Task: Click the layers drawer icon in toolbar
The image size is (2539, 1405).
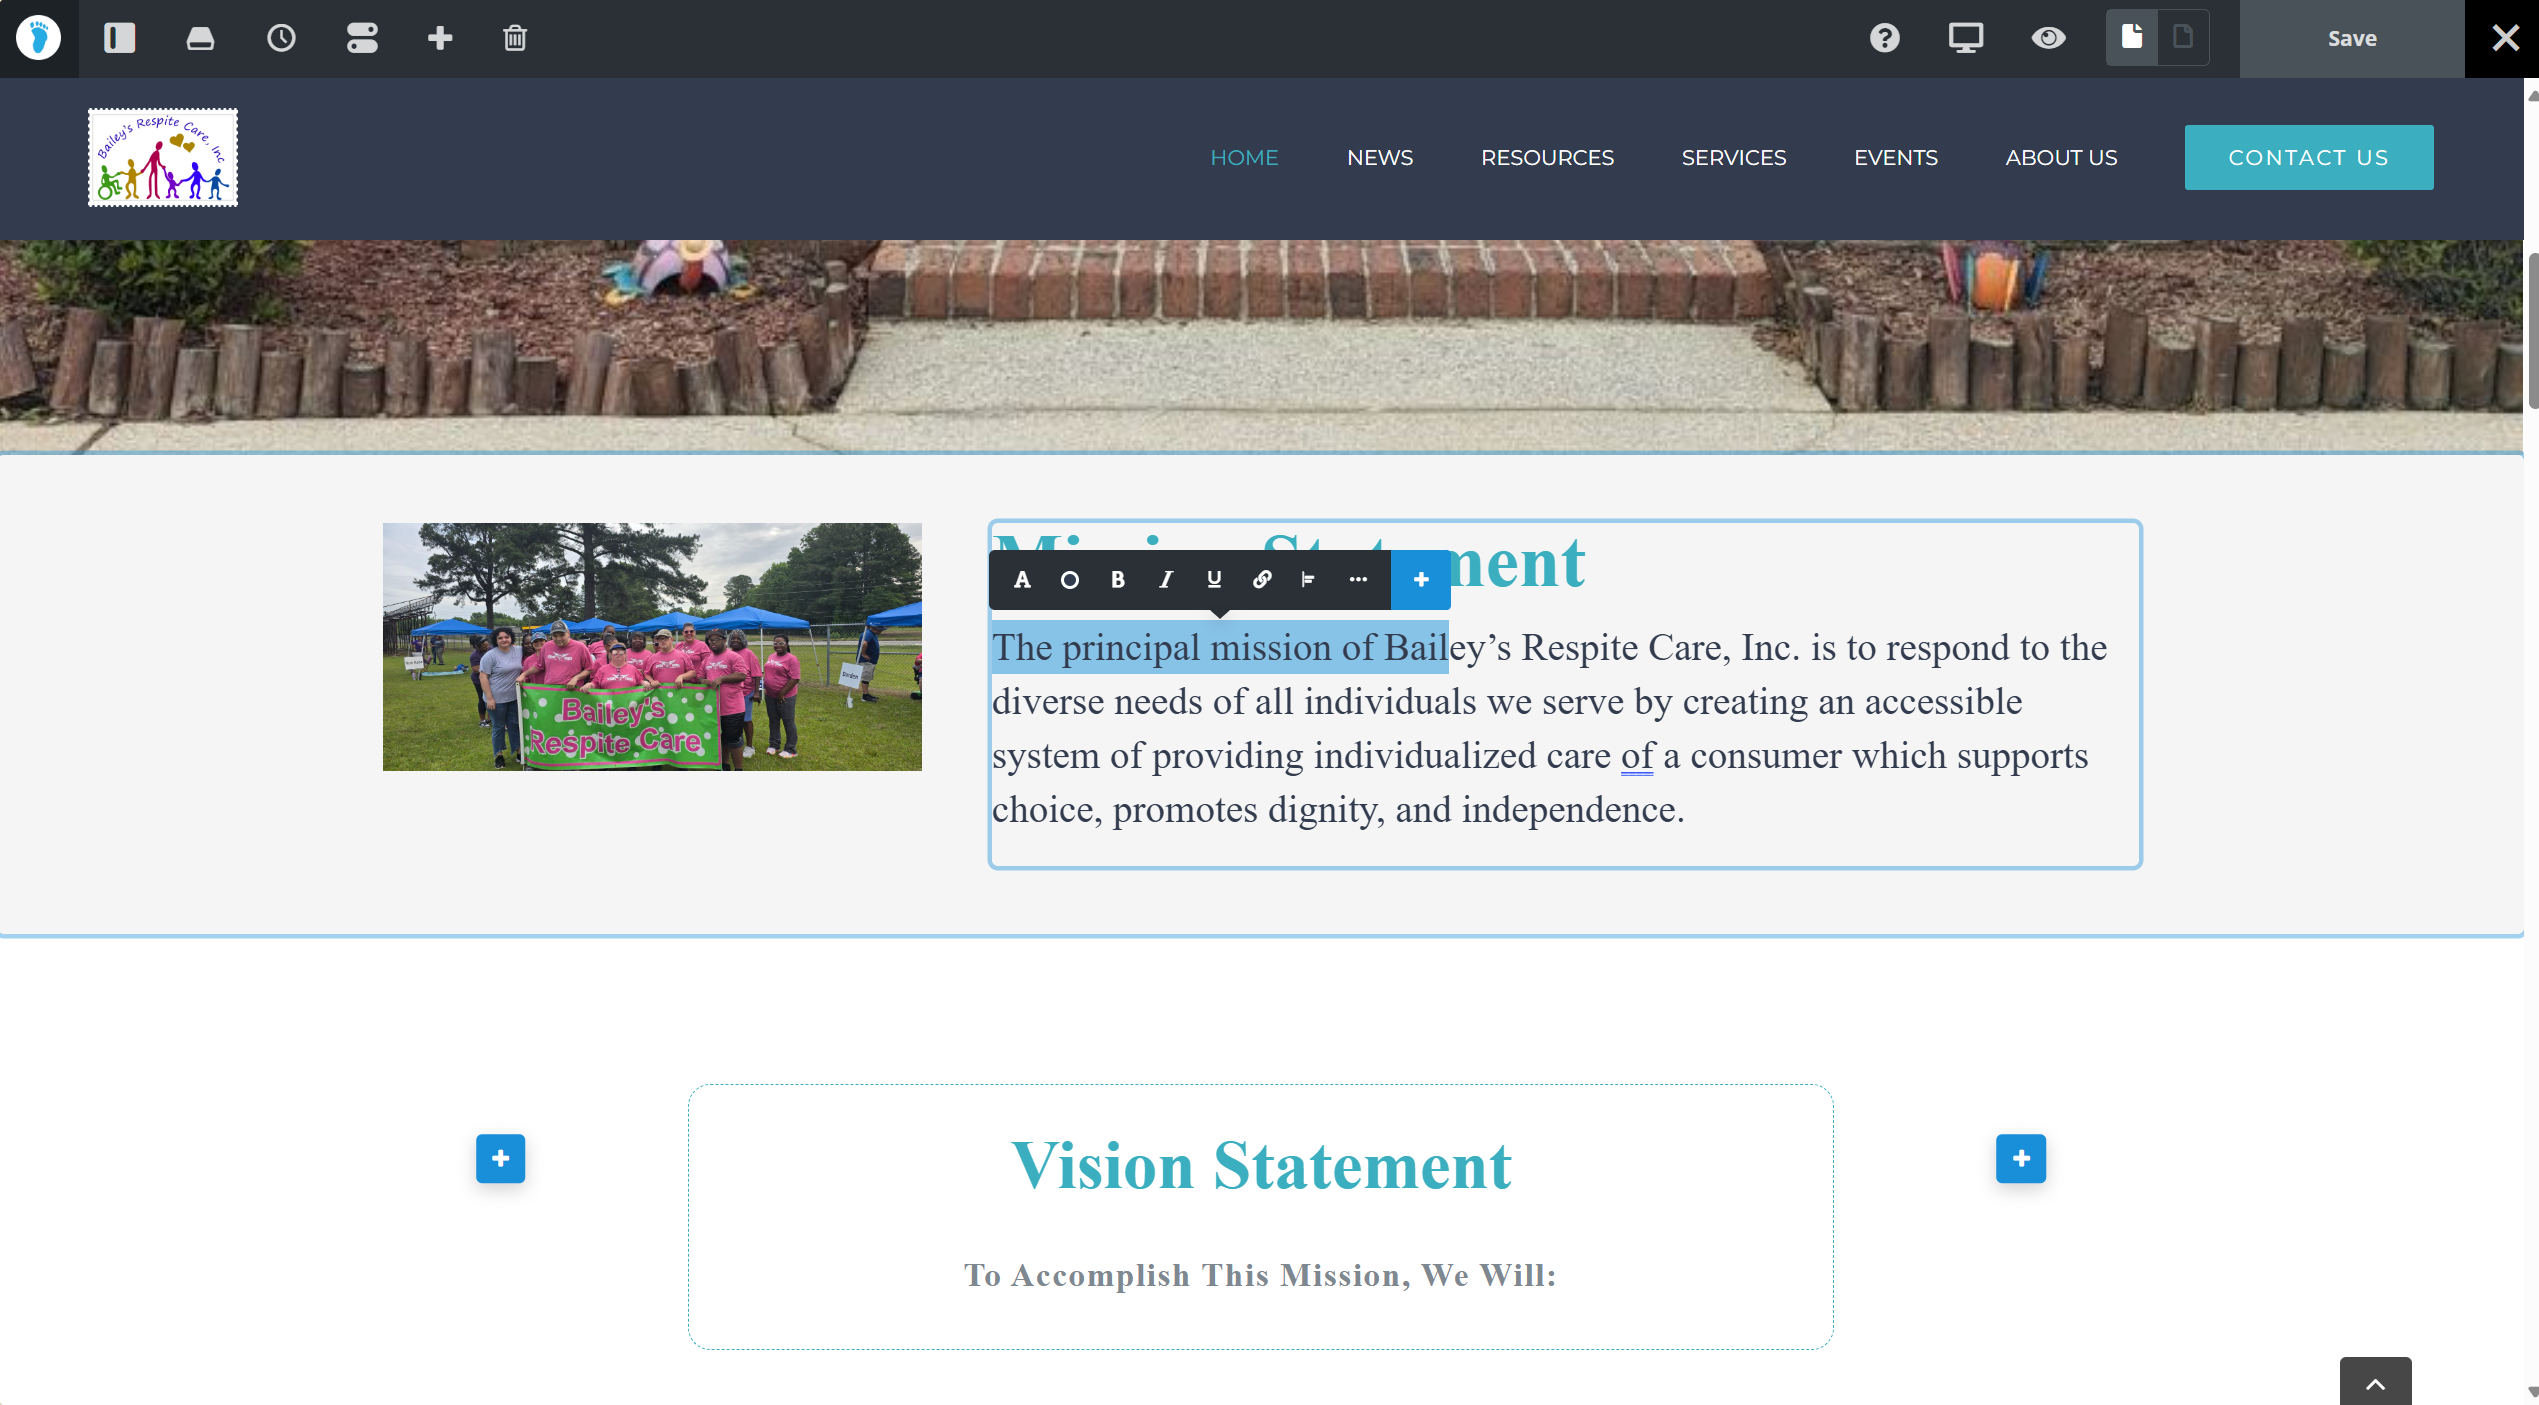Action: pos(200,38)
